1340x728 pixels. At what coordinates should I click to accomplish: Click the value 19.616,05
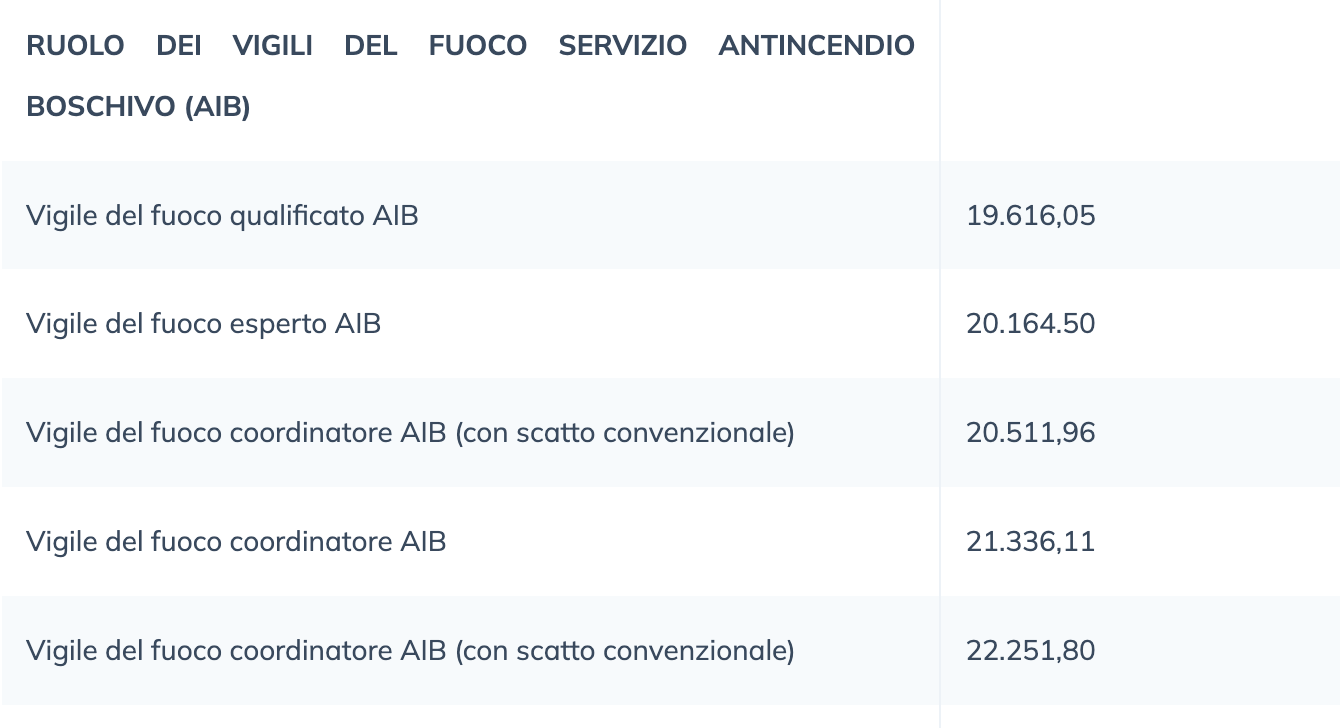pyautogui.click(x=1031, y=215)
